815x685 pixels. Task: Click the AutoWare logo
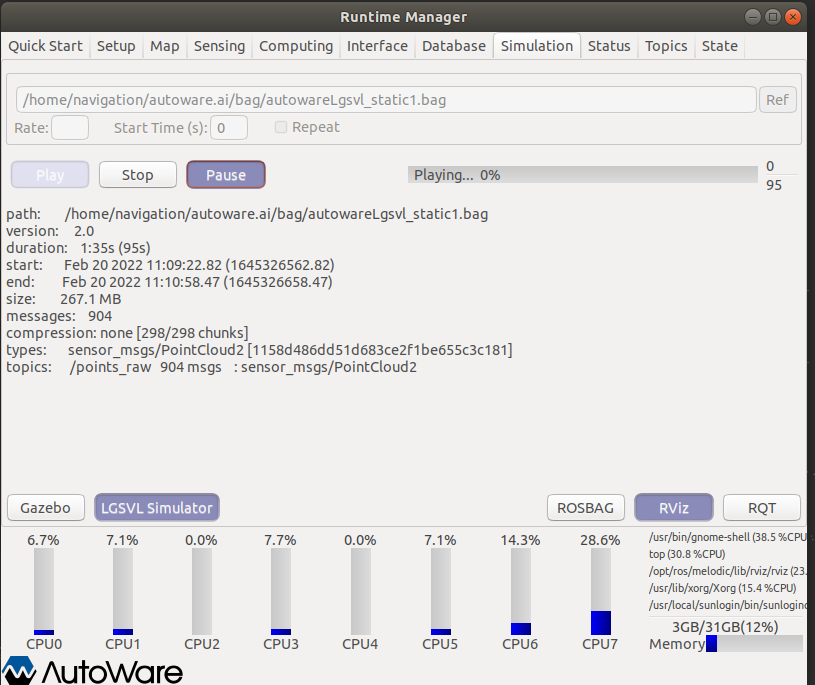coord(92,670)
